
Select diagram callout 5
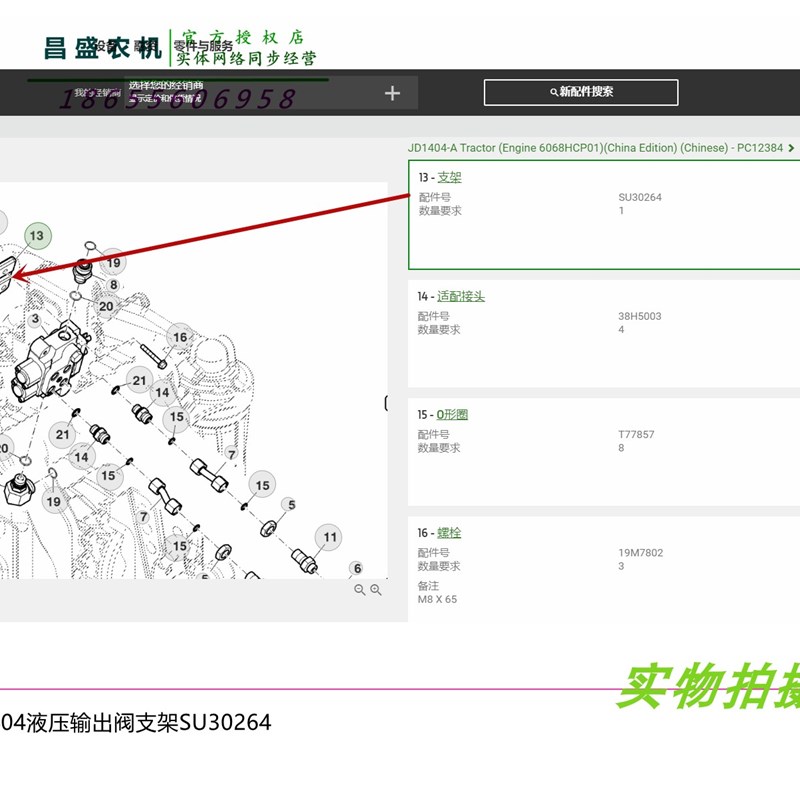291,505
